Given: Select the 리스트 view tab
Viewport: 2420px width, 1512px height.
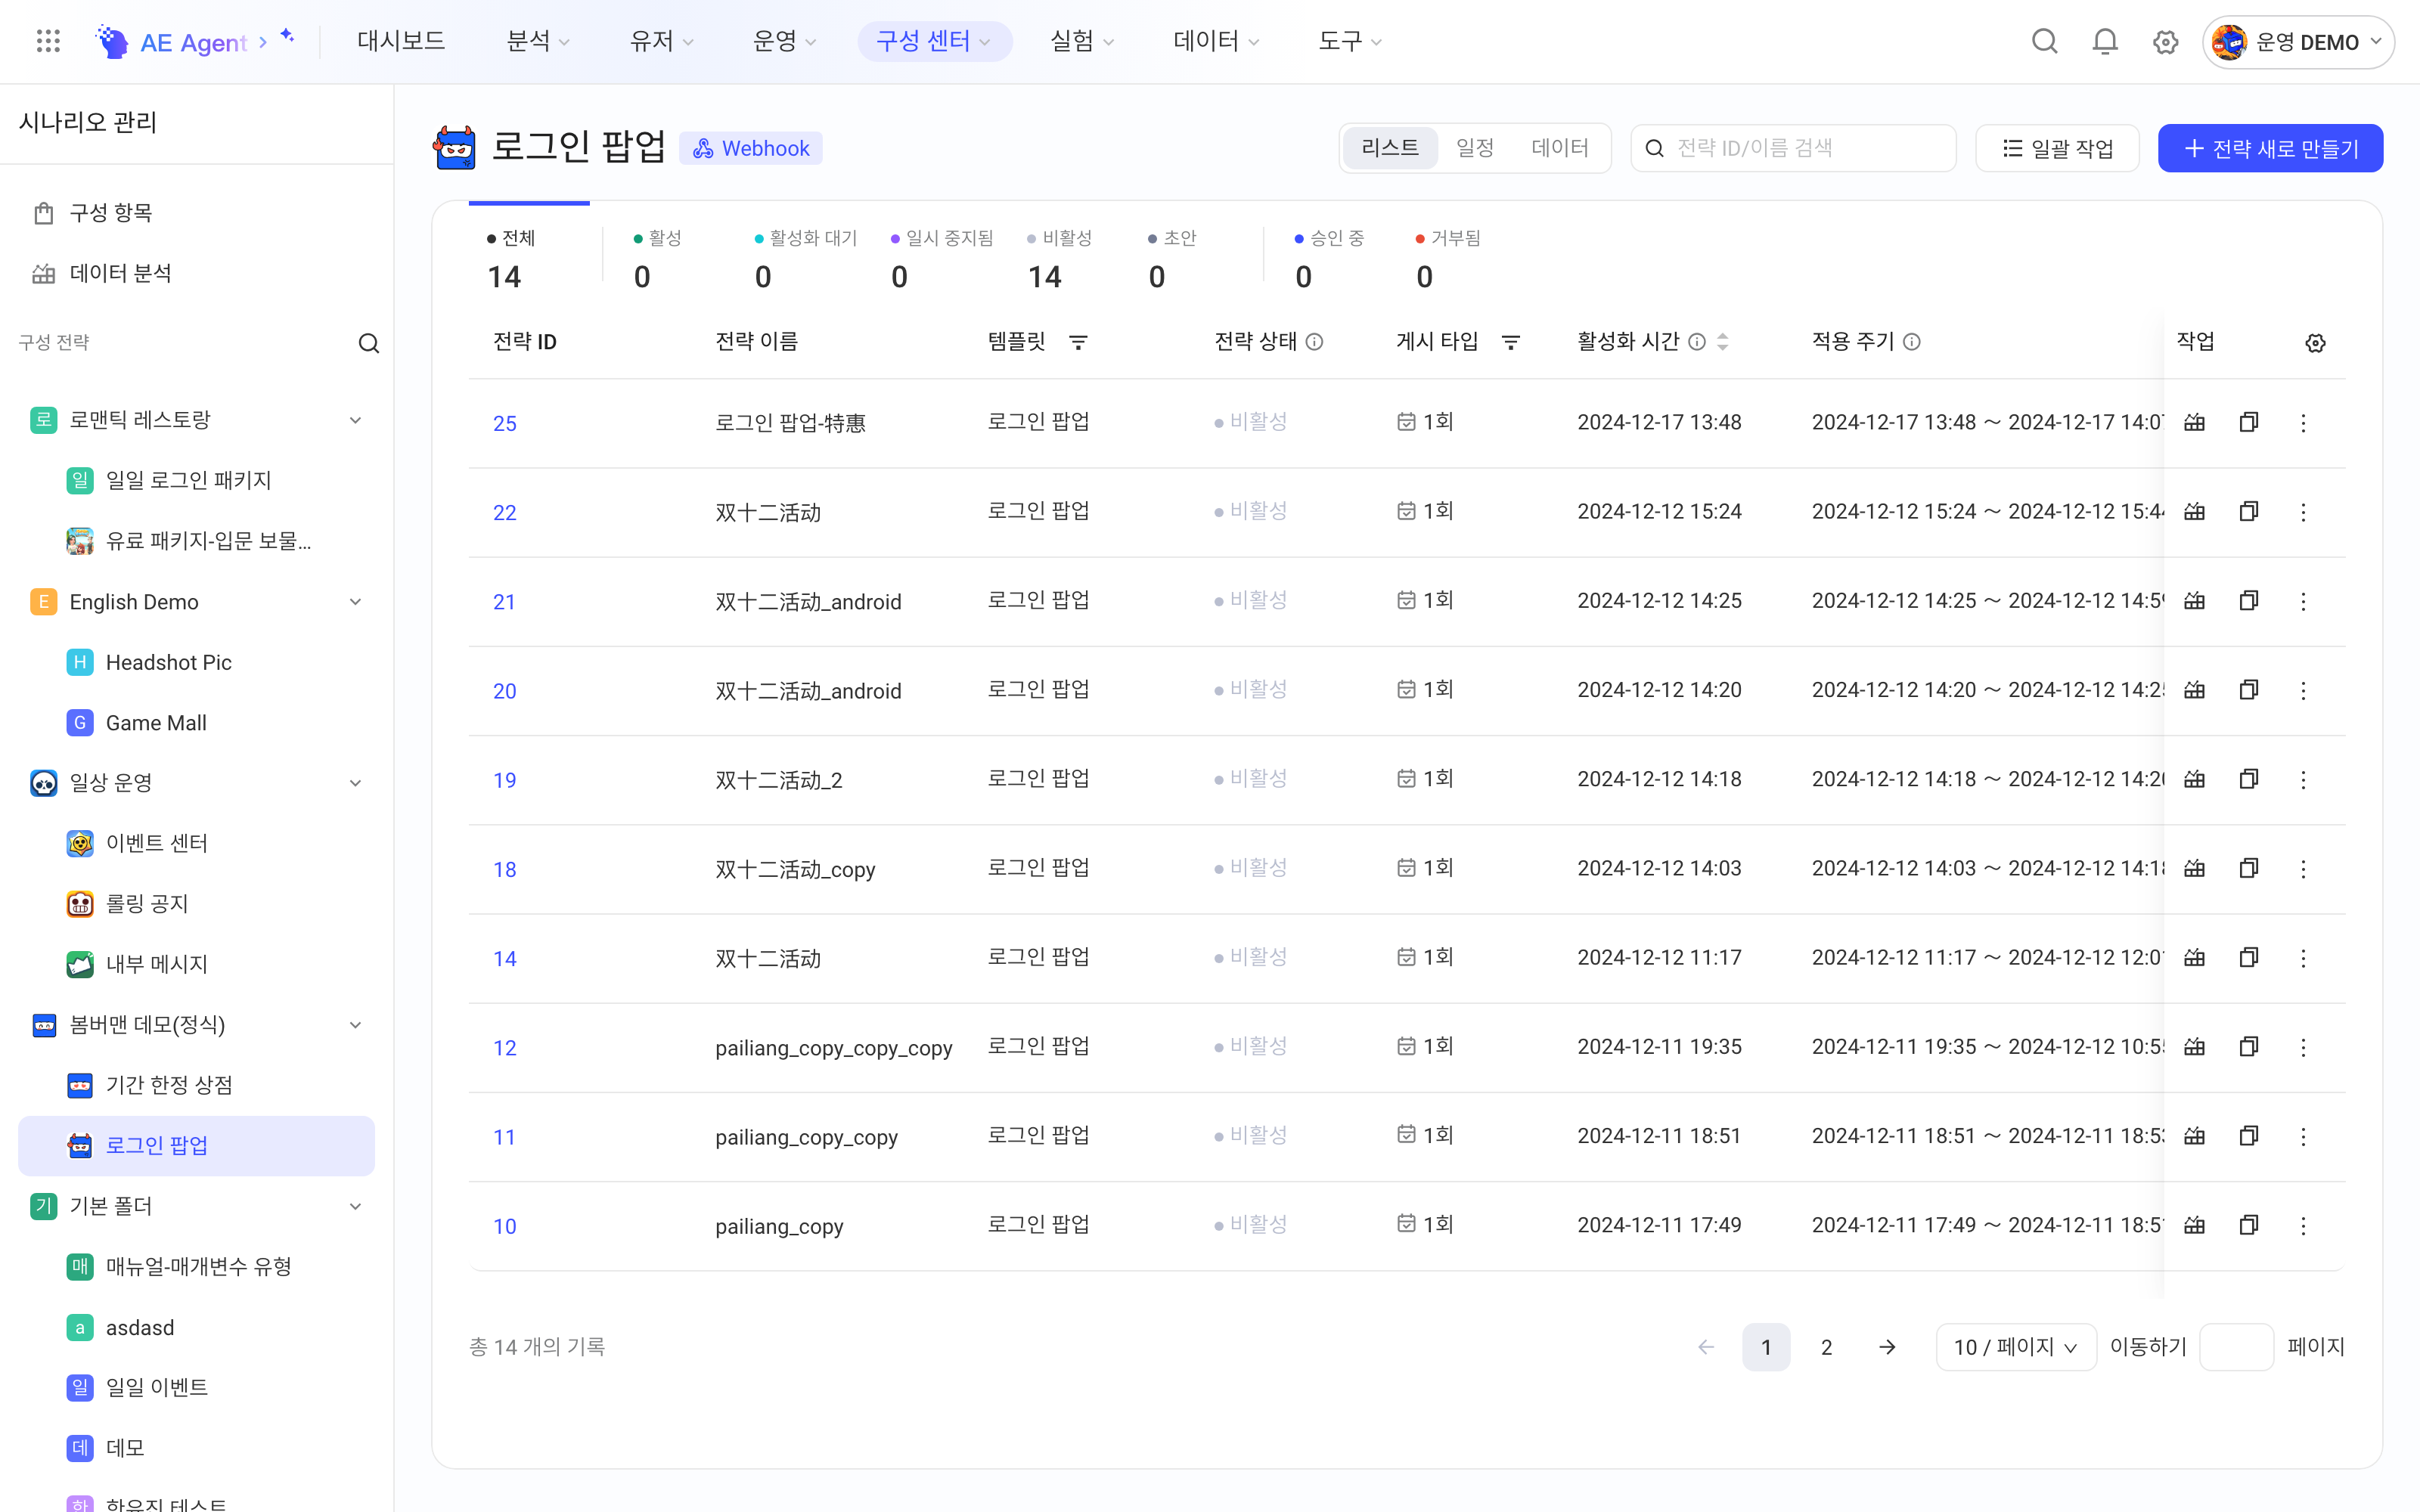Looking at the screenshot, I should [1390, 148].
